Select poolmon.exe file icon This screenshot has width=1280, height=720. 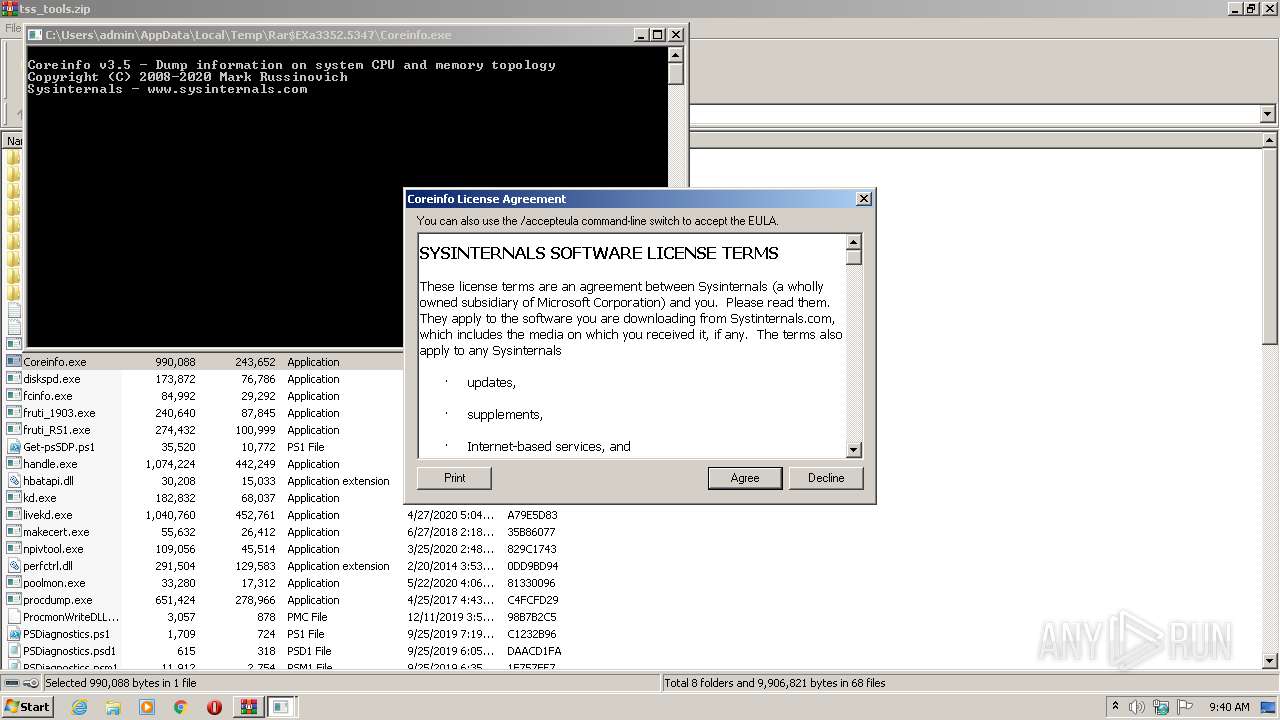(14, 583)
